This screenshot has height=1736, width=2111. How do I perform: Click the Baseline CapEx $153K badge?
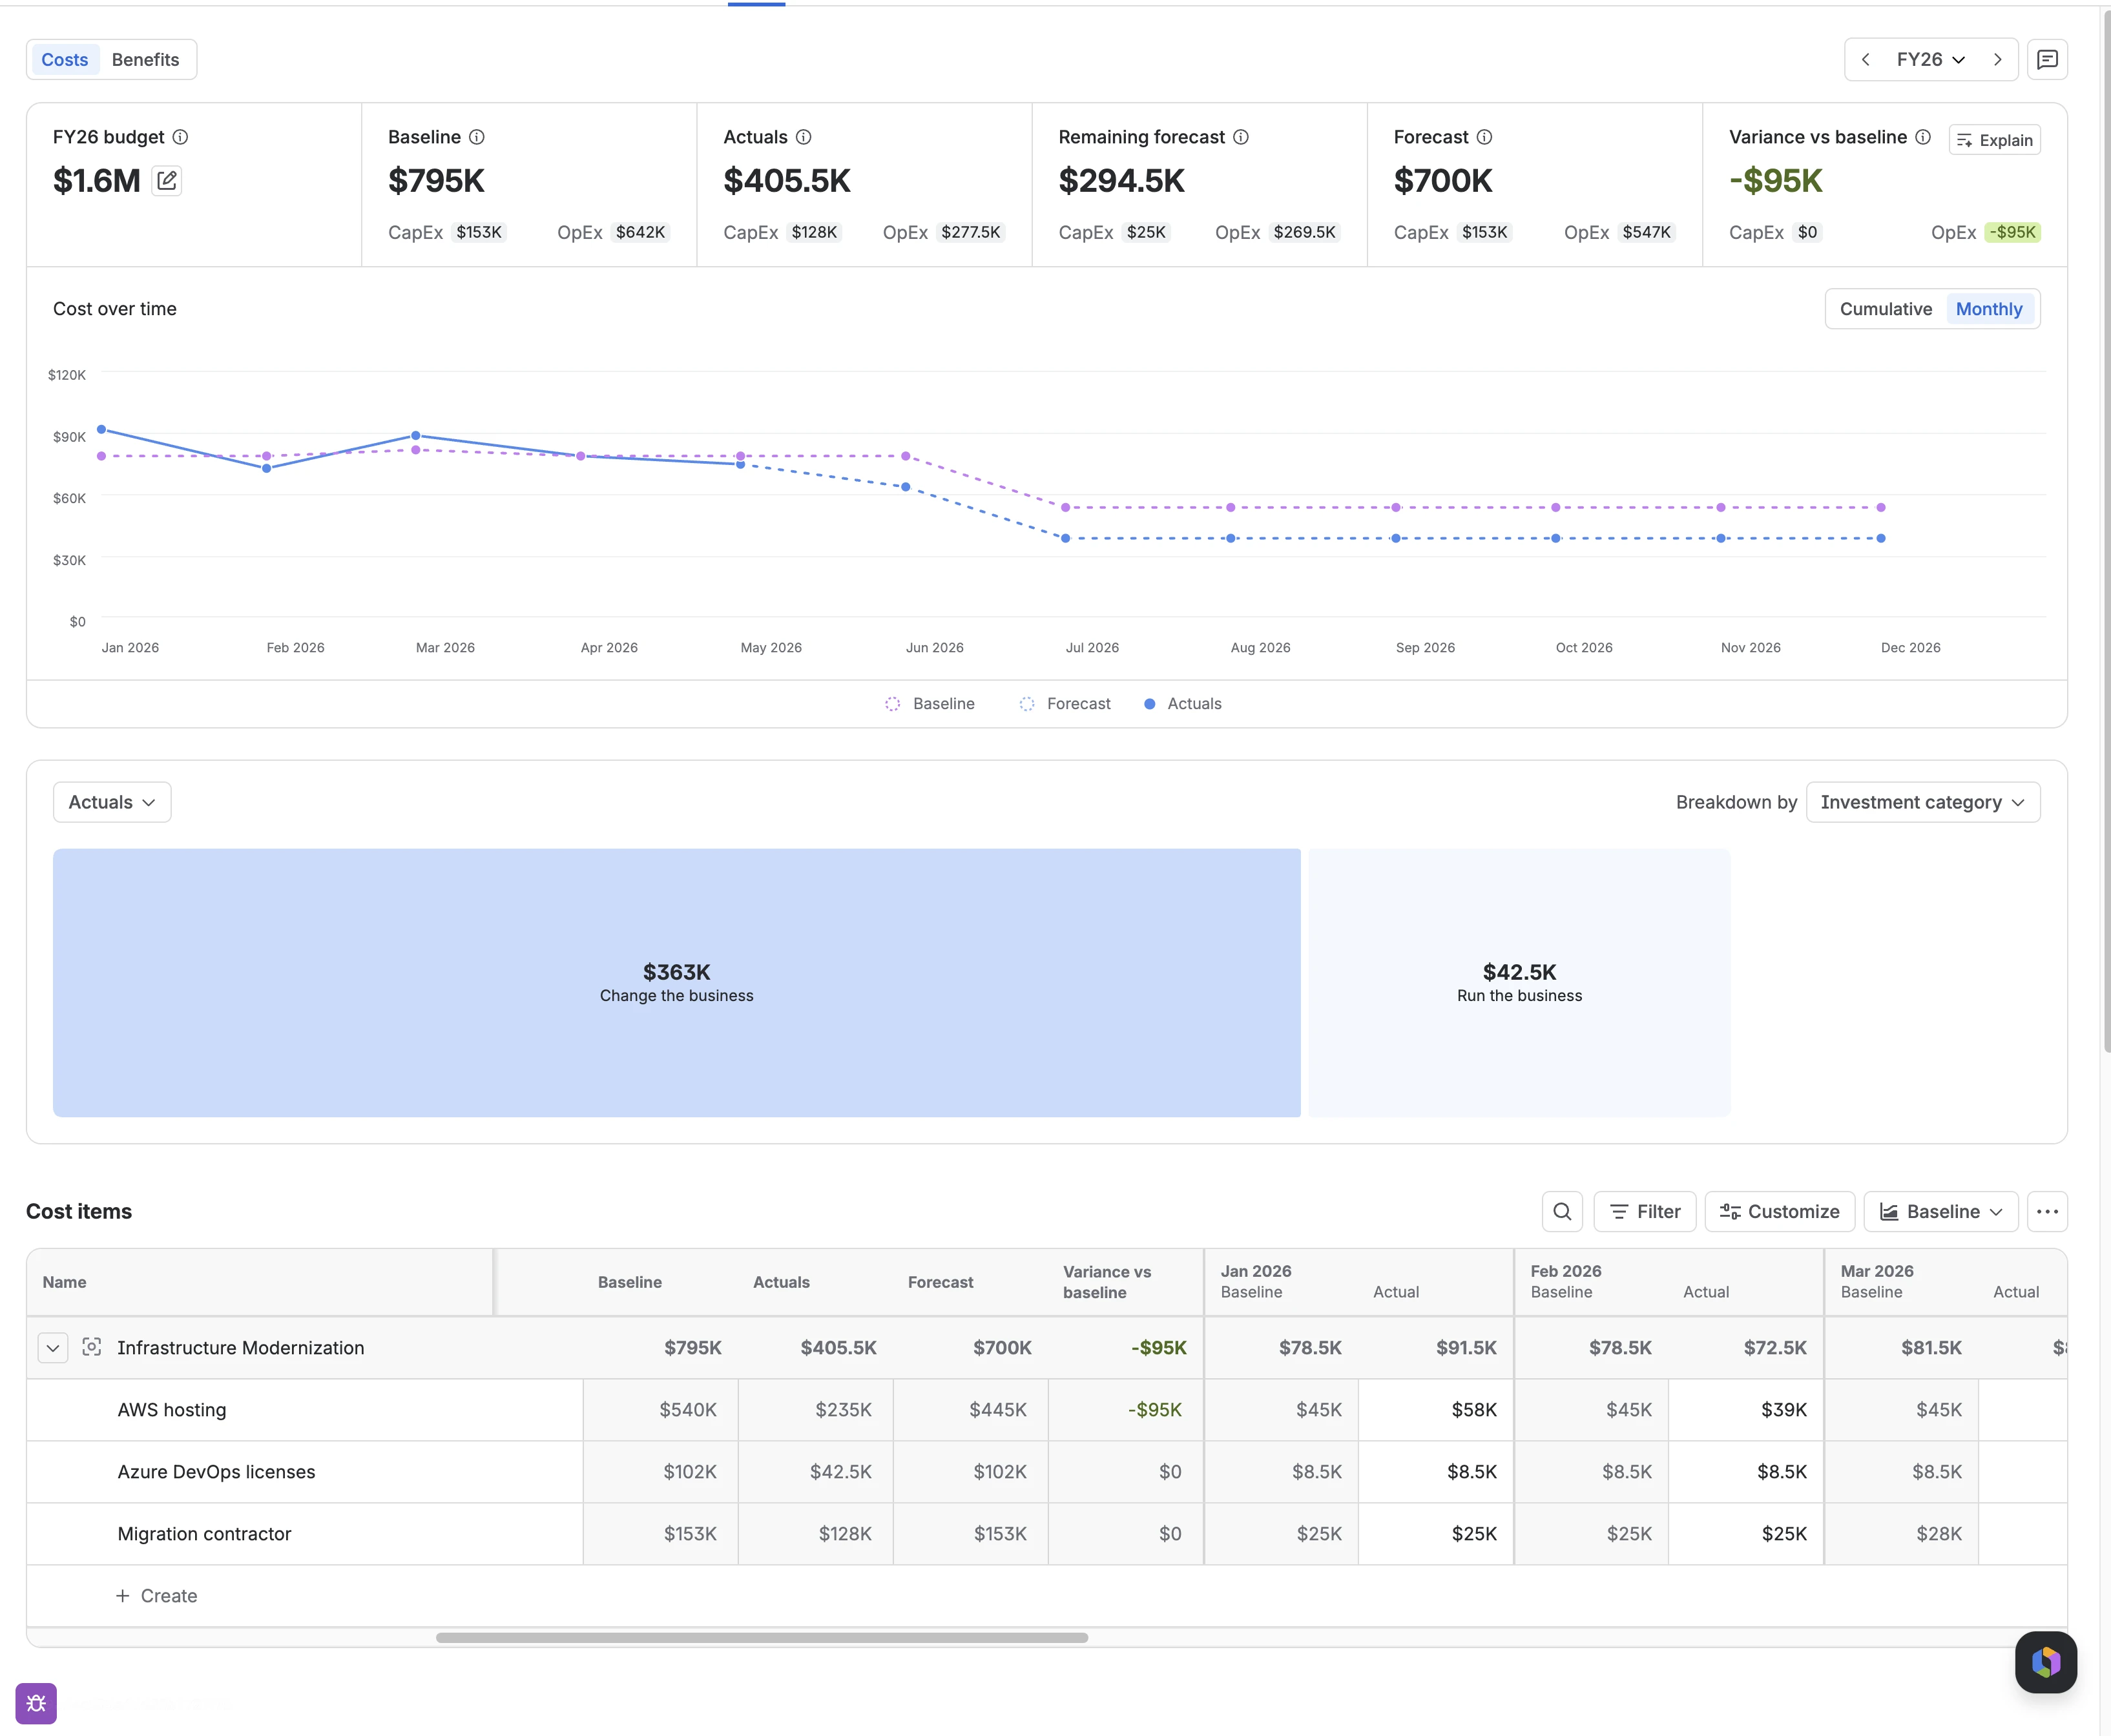[479, 232]
